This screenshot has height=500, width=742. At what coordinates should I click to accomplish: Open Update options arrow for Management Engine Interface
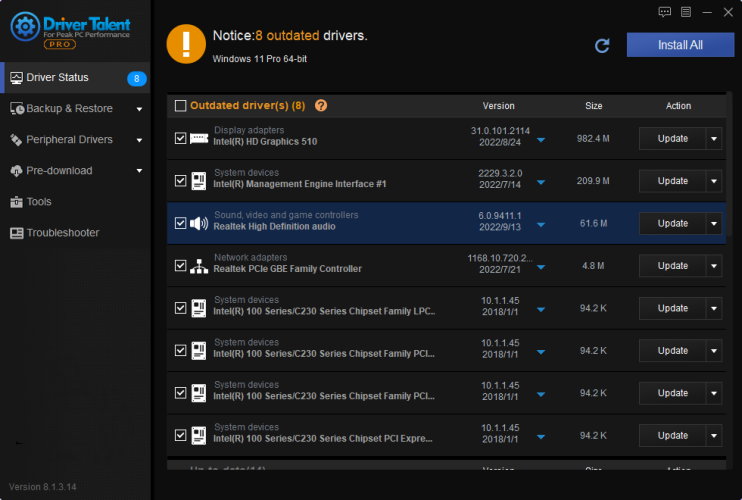click(714, 181)
